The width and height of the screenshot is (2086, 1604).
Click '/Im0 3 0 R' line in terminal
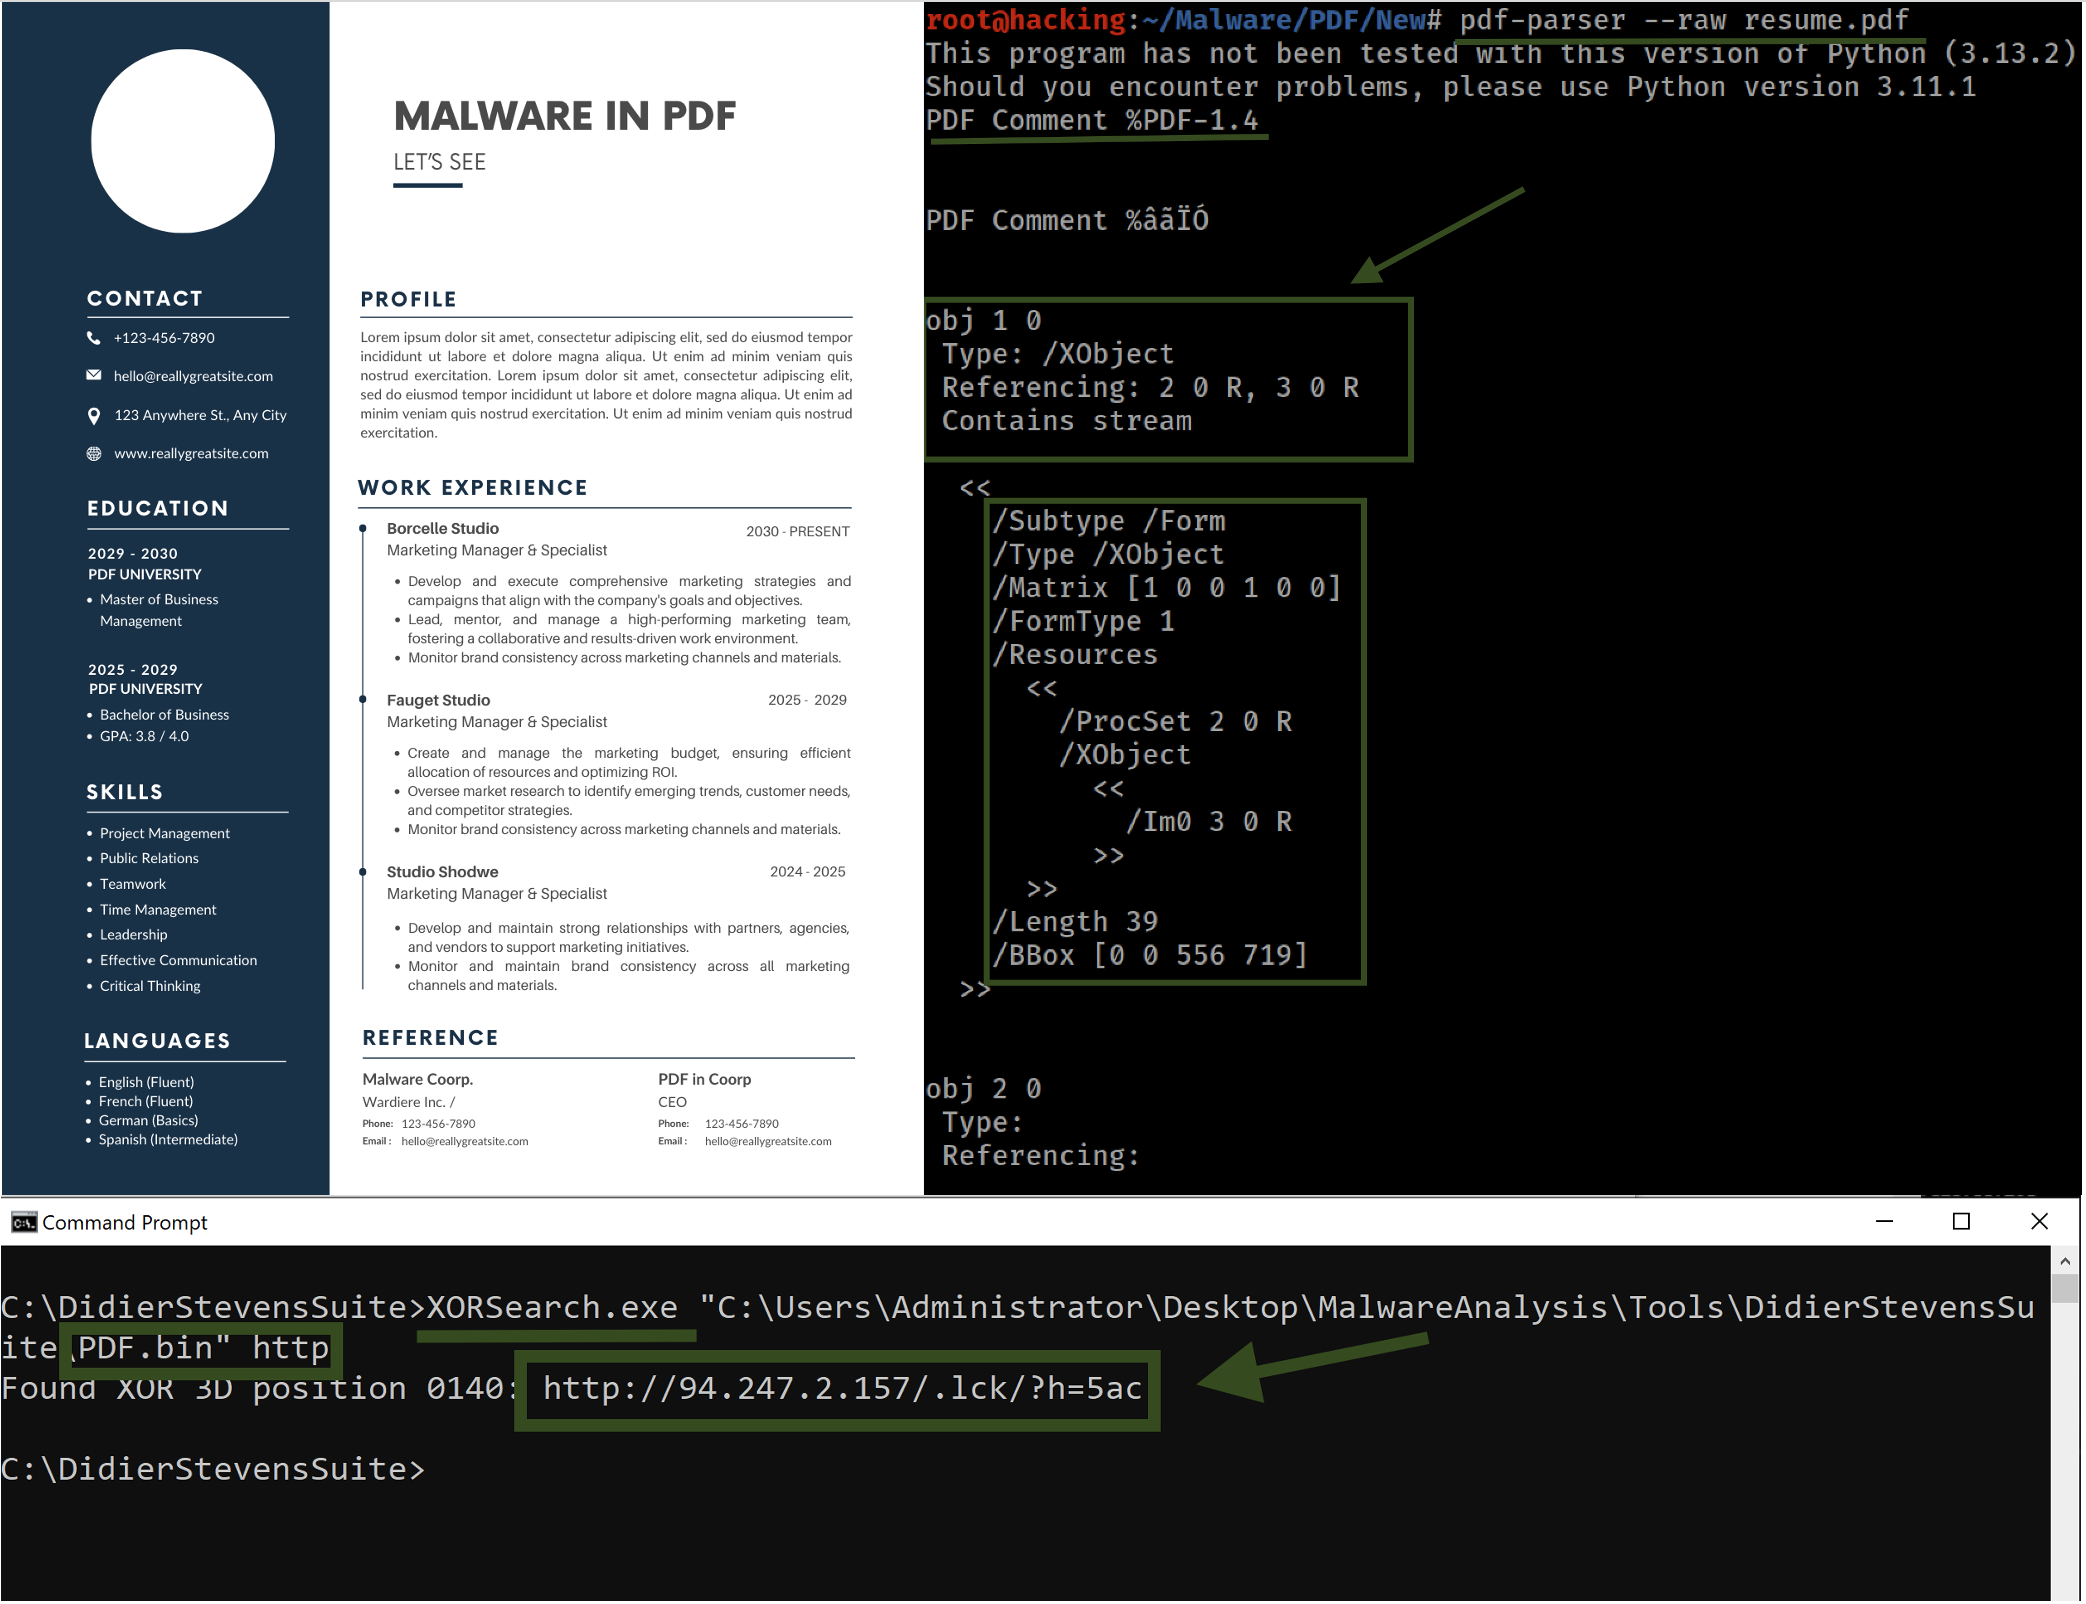click(1209, 823)
